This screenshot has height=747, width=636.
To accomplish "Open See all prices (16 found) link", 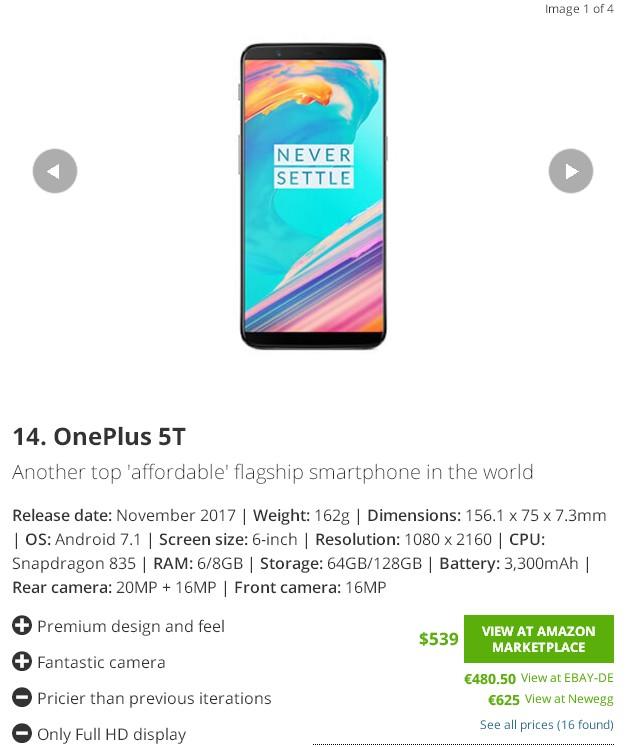I will pyautogui.click(x=546, y=725).
